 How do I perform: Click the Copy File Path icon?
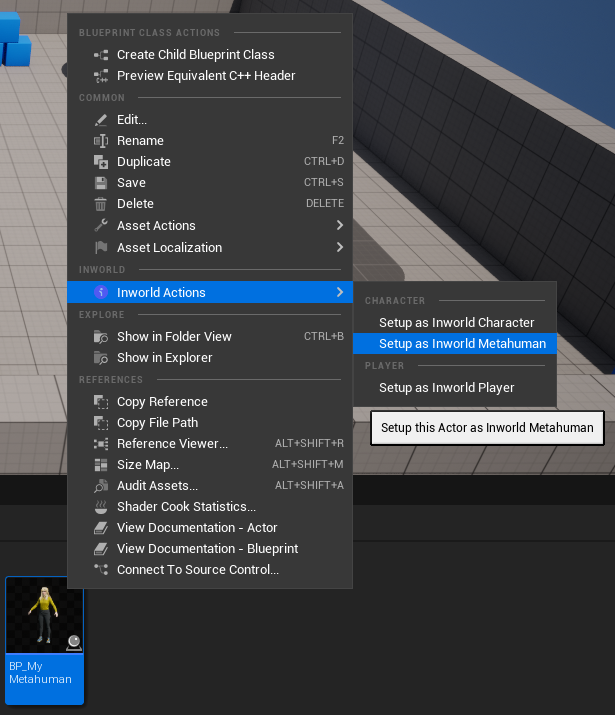101,423
